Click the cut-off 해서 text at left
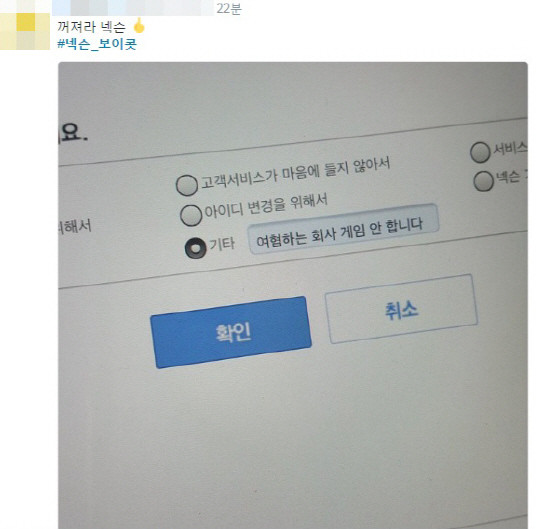Image resolution: width=536 pixels, height=529 pixels. pyautogui.click(x=75, y=227)
